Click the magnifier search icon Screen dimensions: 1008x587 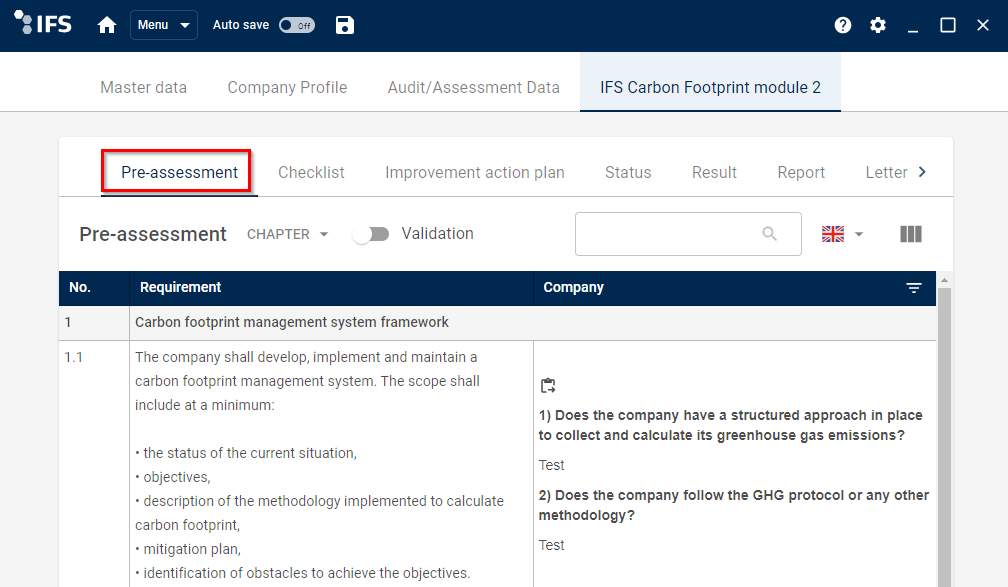770,234
